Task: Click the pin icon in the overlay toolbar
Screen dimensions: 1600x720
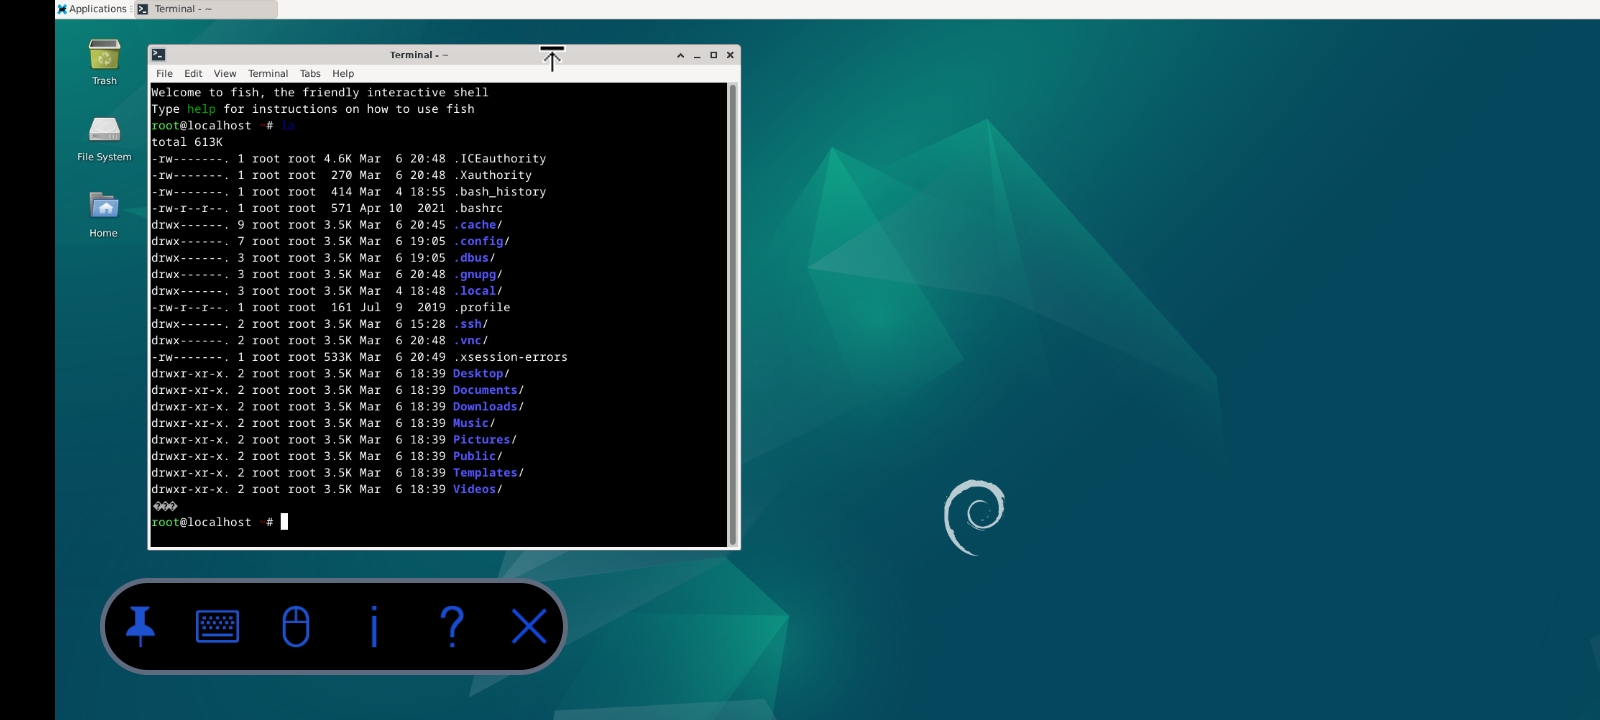Action: point(140,627)
